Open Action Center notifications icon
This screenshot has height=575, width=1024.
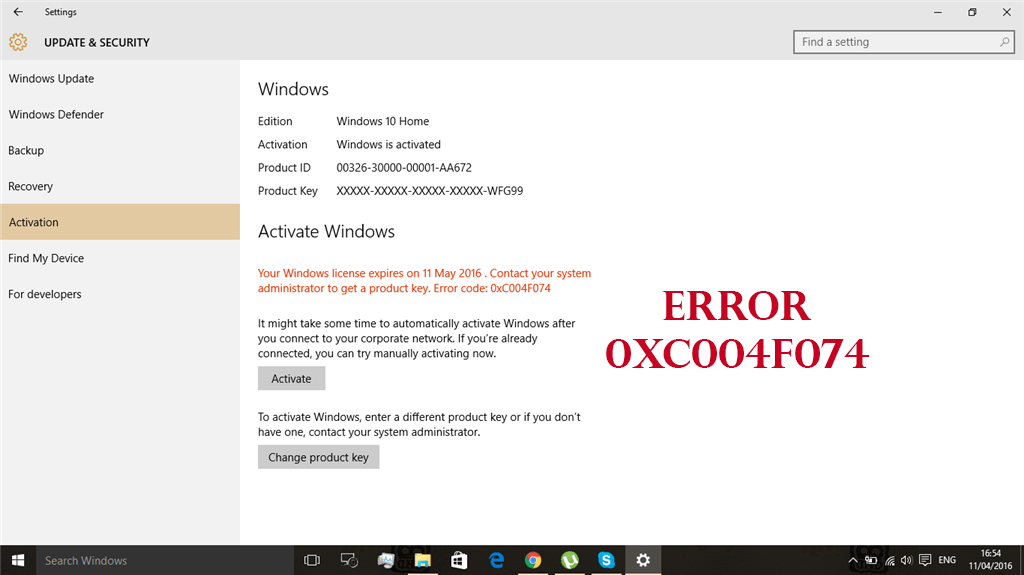coord(926,560)
